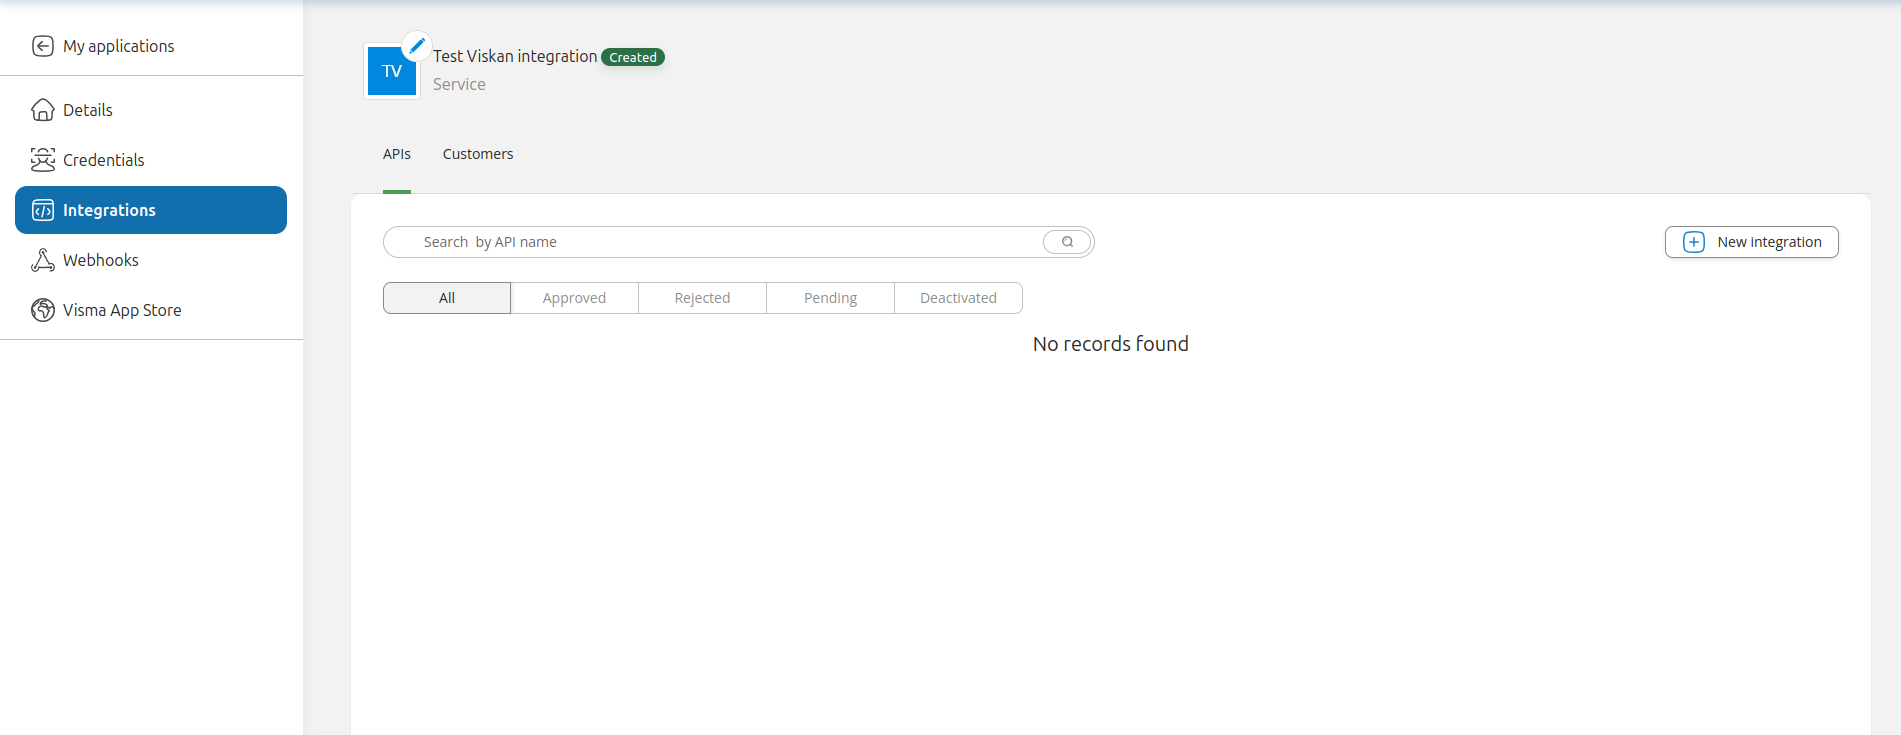Image resolution: width=1901 pixels, height=735 pixels.
Task: Filter integrations by Rejected status
Action: tap(702, 298)
